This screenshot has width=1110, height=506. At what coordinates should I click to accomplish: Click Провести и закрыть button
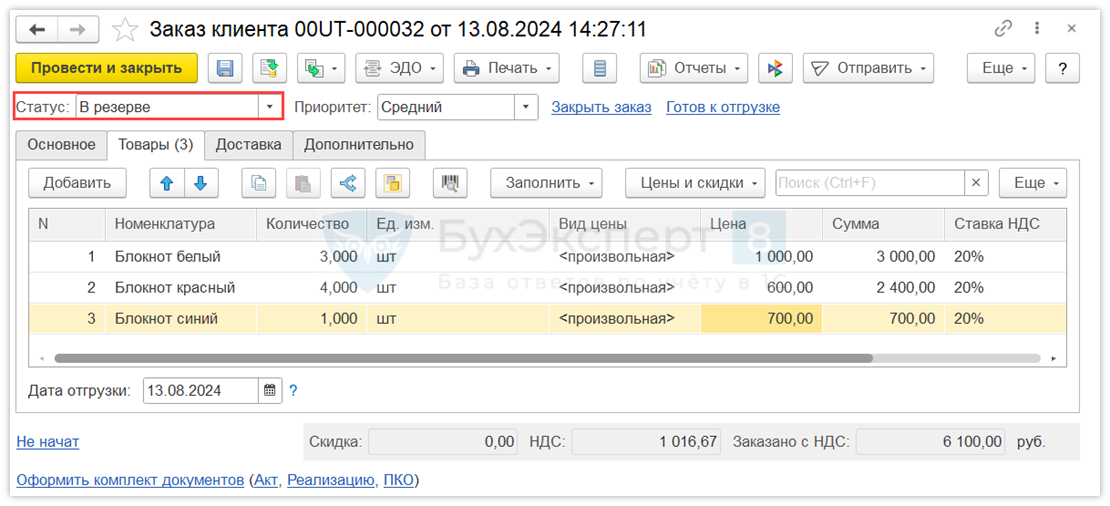(x=106, y=68)
